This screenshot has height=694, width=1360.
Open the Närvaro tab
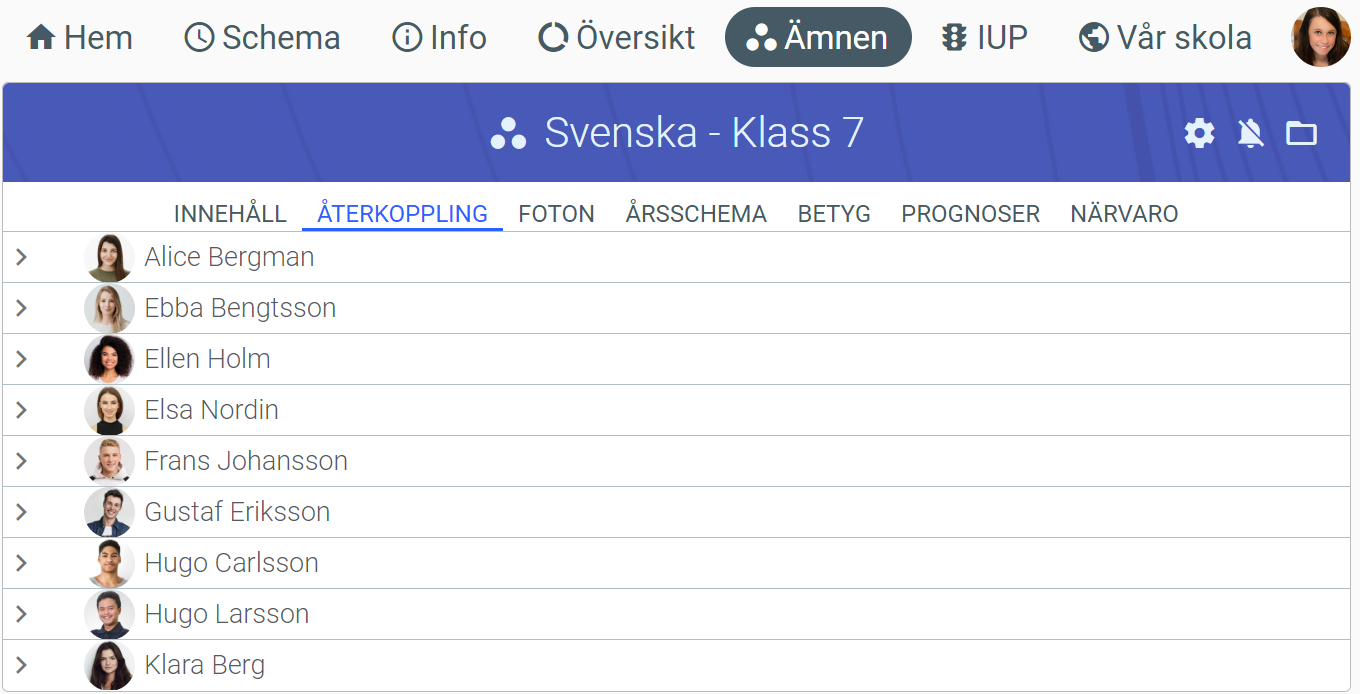(x=1124, y=214)
